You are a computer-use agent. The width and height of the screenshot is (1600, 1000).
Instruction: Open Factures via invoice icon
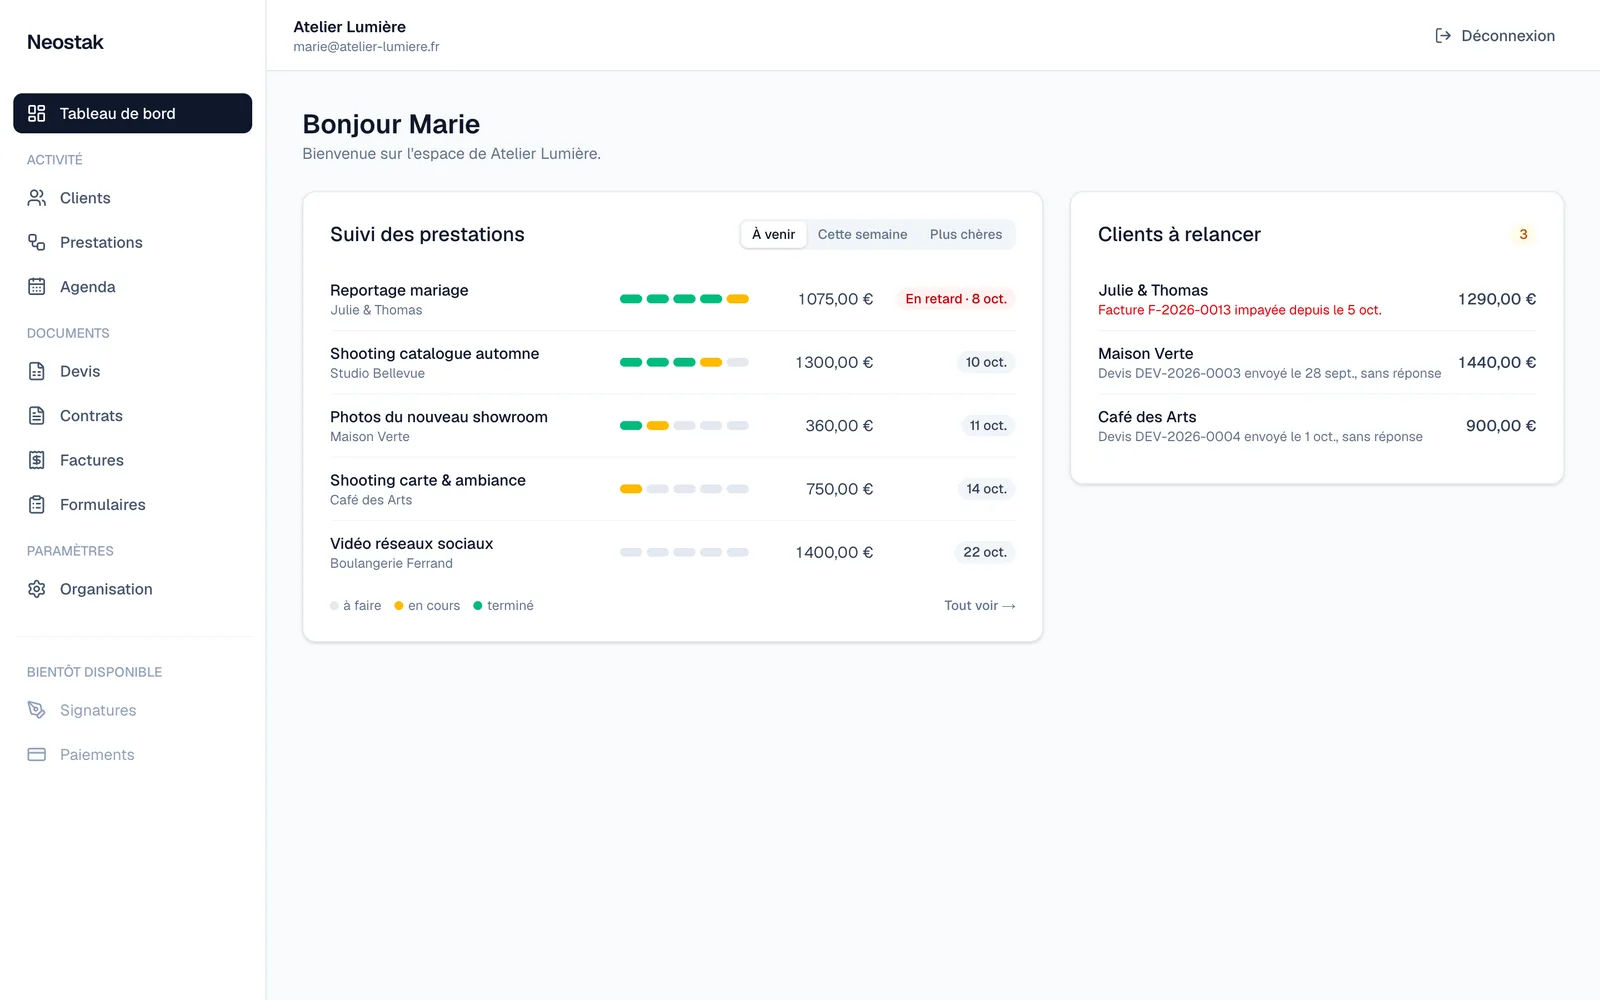37,460
